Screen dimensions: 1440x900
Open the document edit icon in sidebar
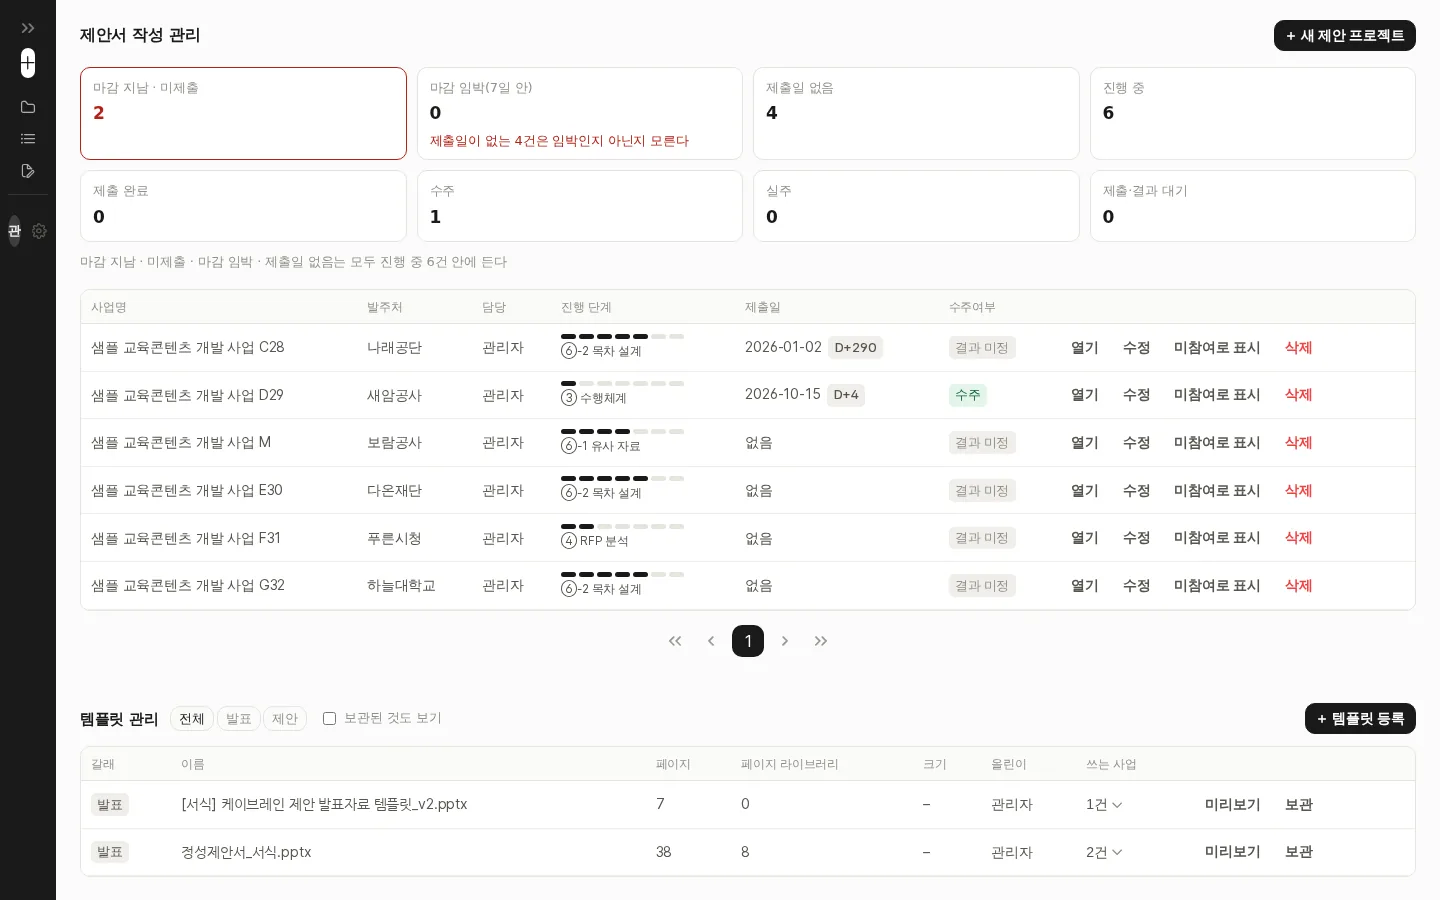(x=28, y=171)
